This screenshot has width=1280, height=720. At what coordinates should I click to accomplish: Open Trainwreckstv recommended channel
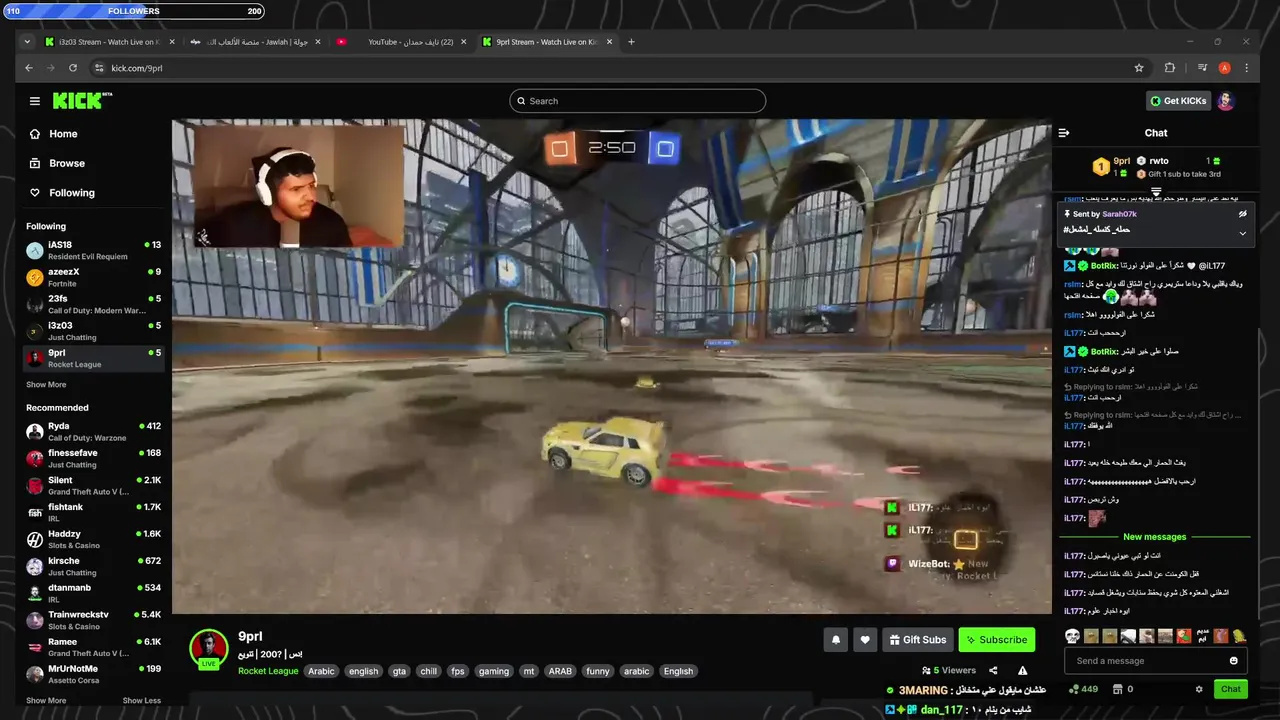click(x=94, y=620)
